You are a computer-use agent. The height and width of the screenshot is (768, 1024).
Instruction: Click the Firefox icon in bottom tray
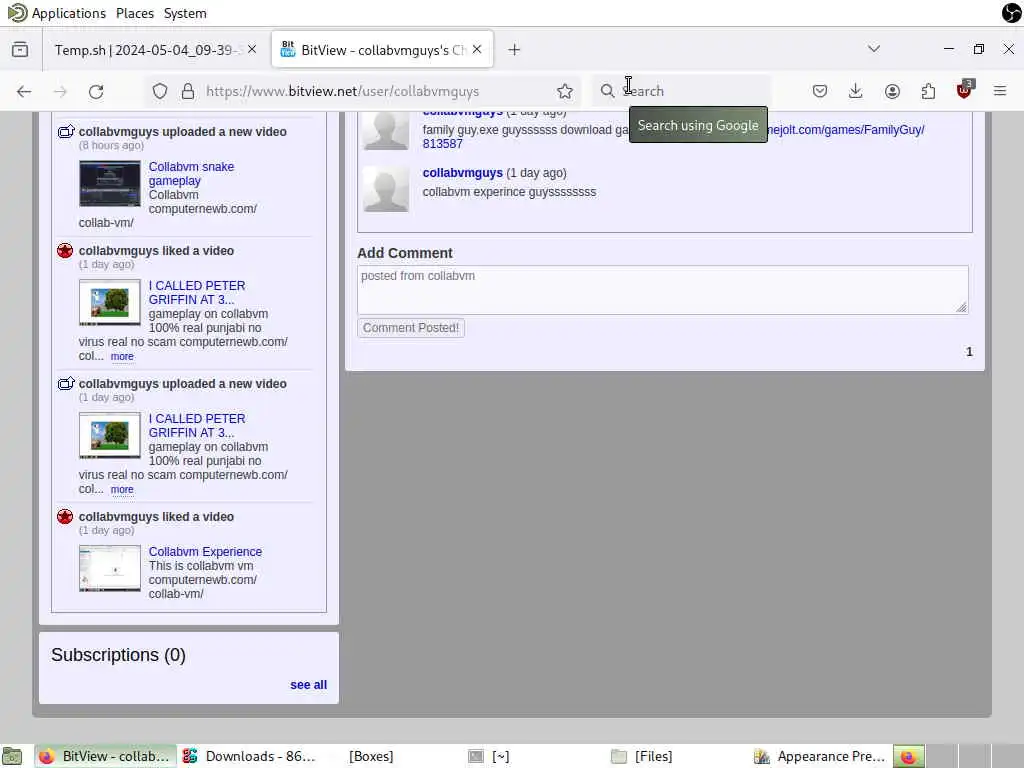908,756
